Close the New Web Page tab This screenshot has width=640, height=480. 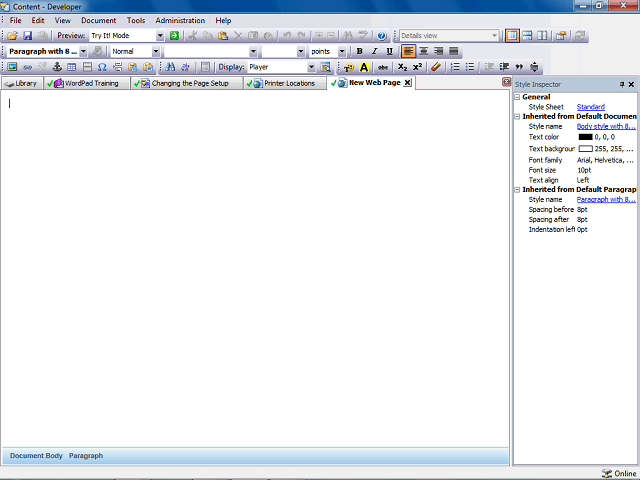click(x=407, y=83)
